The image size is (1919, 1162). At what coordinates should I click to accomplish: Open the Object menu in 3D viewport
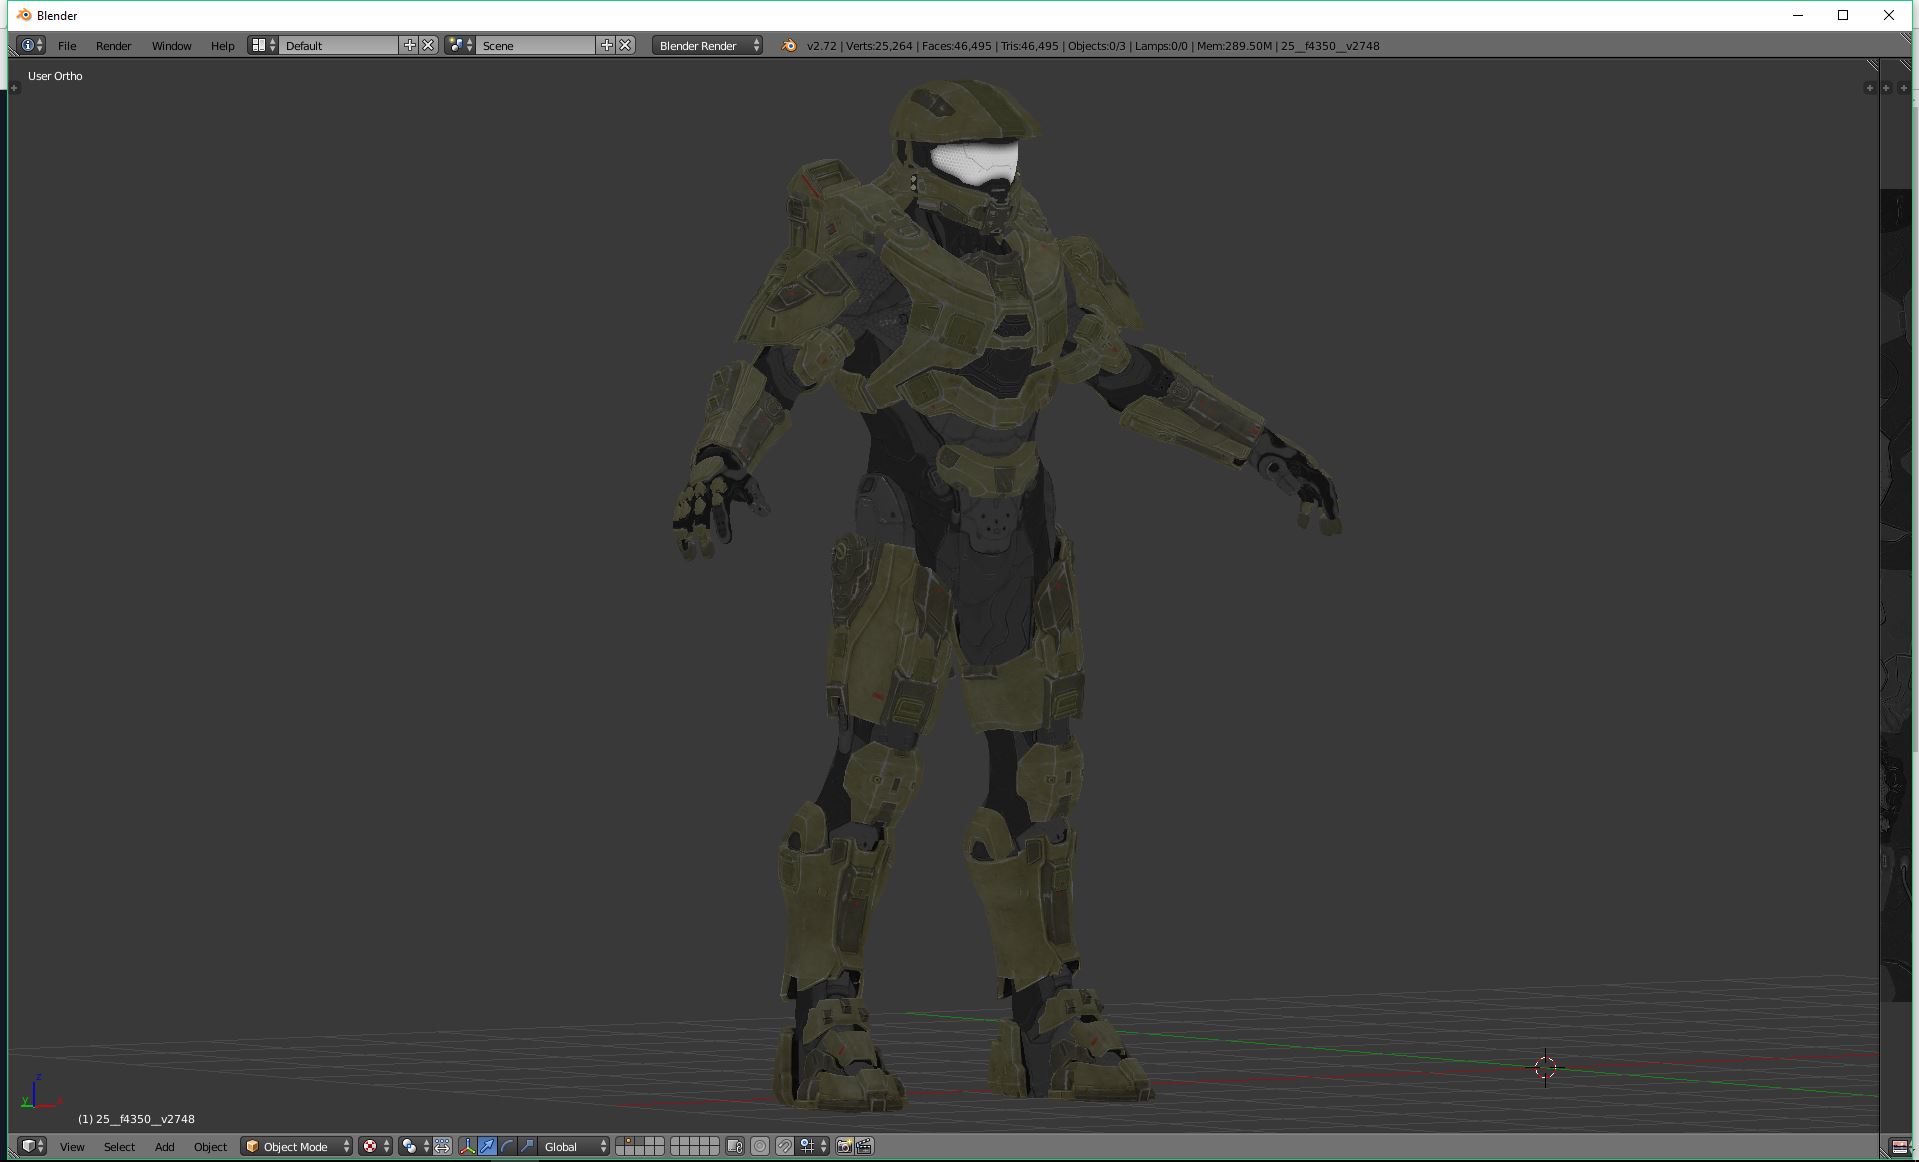pyautogui.click(x=210, y=1146)
